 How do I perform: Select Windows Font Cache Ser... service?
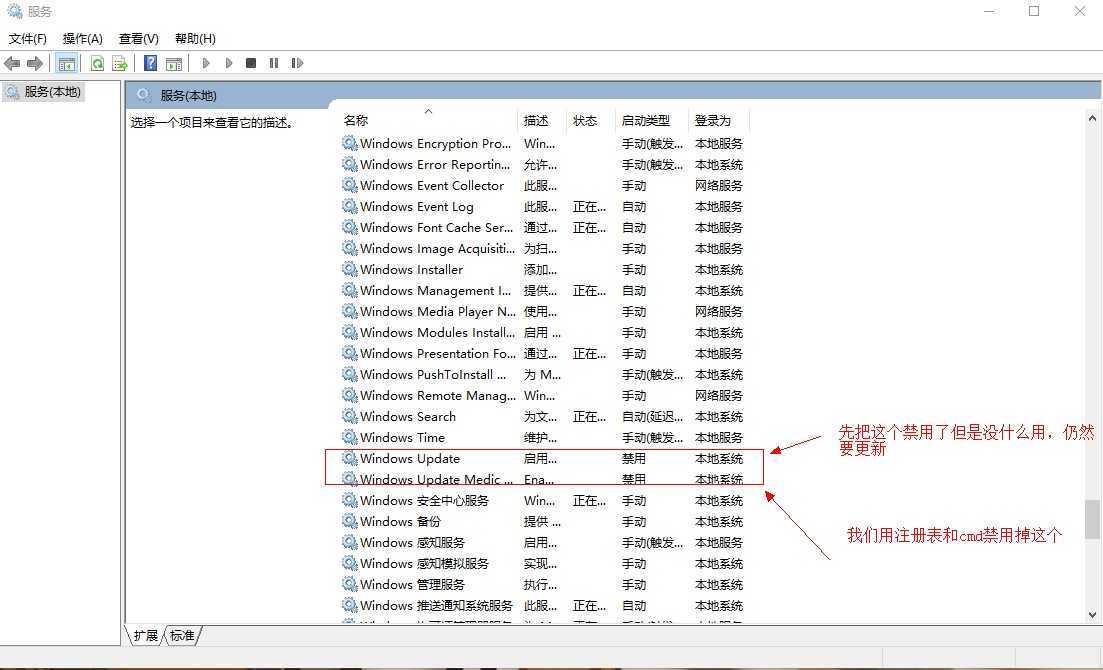click(x=542, y=228)
